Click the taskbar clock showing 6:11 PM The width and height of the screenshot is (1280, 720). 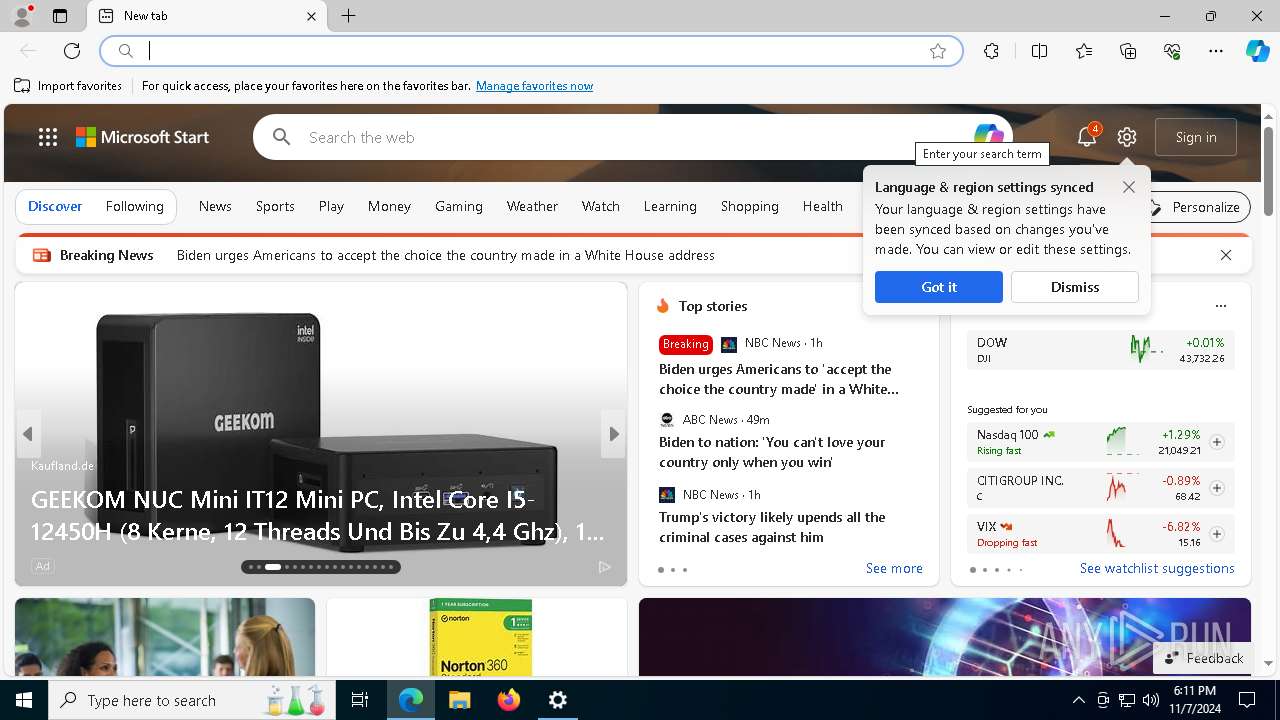(1194, 700)
